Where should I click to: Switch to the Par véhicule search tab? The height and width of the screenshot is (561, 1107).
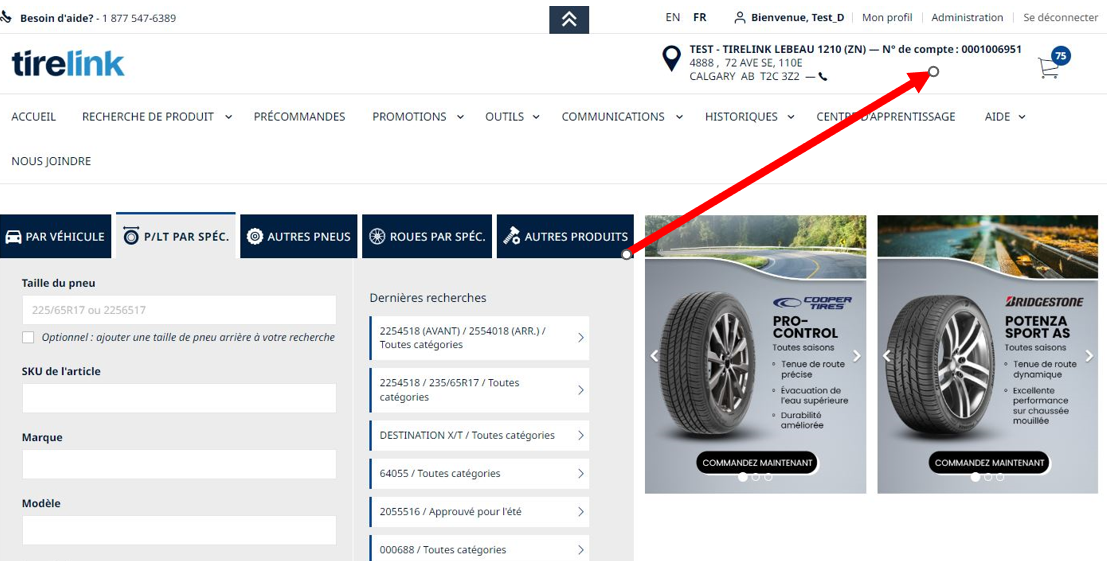point(56,236)
